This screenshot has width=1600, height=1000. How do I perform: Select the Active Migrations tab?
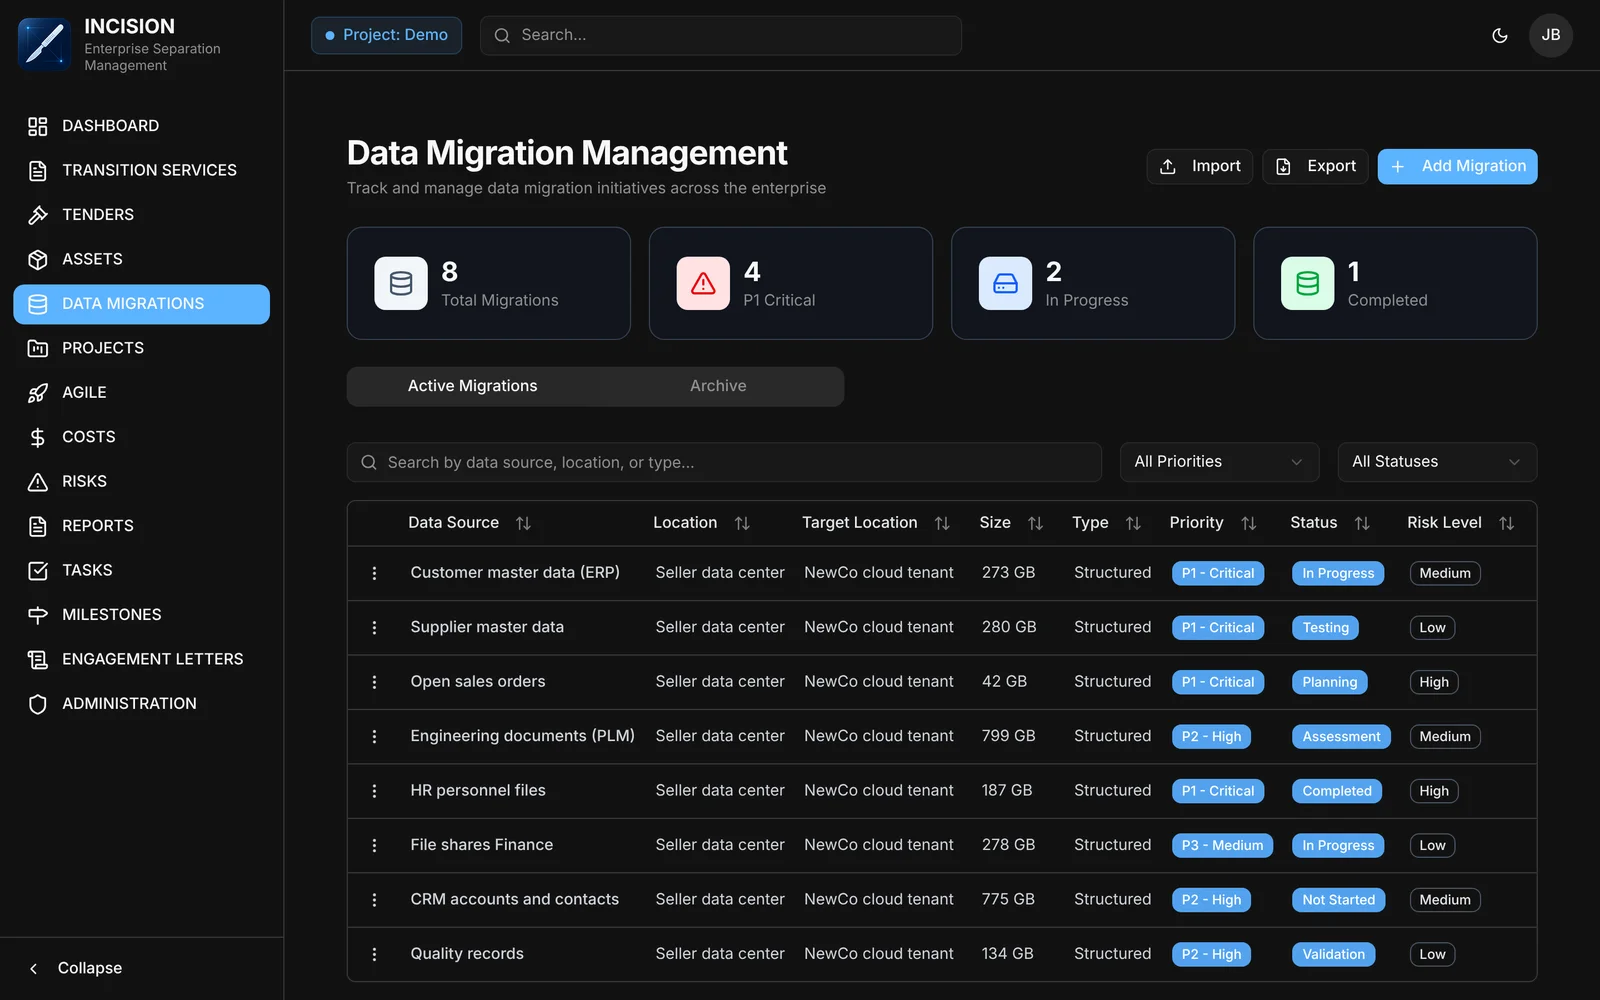(x=472, y=386)
